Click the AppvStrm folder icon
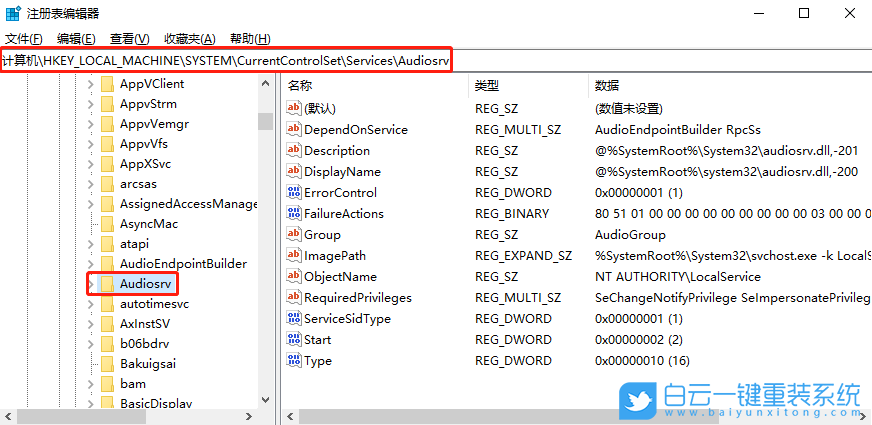The height and width of the screenshot is (425, 872). pyautogui.click(x=107, y=104)
